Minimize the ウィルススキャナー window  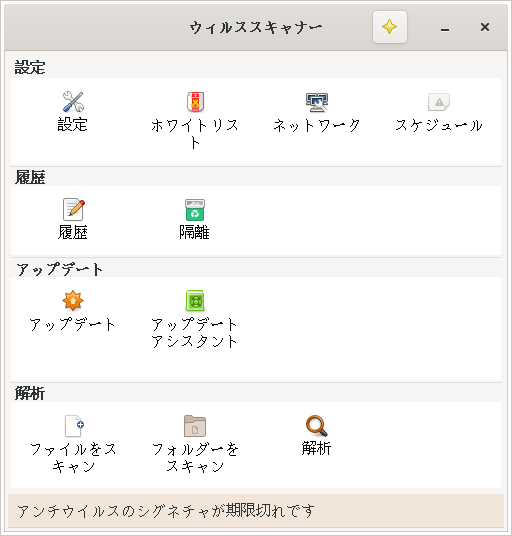click(x=445, y=27)
